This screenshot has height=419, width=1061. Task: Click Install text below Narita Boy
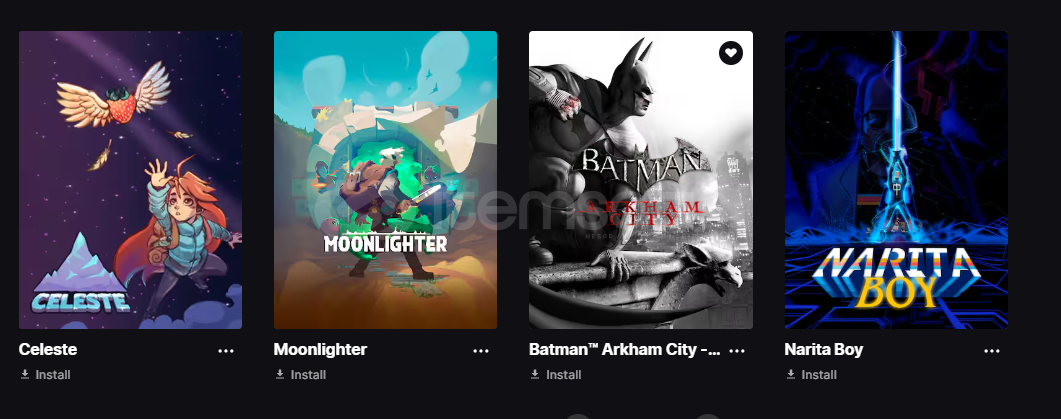(819, 374)
